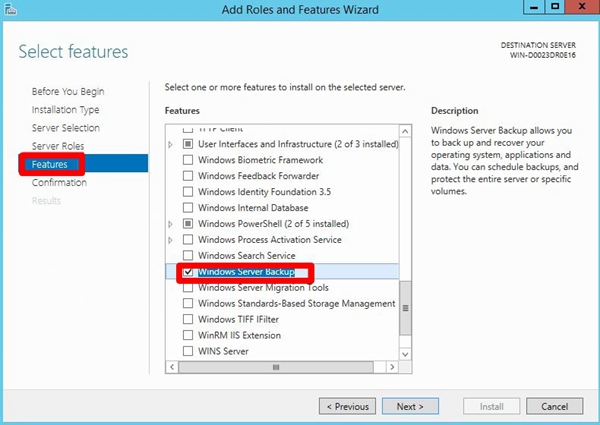Expand Windows Process Activation Service node
Screen dimensions: 600x425
(x=171, y=240)
